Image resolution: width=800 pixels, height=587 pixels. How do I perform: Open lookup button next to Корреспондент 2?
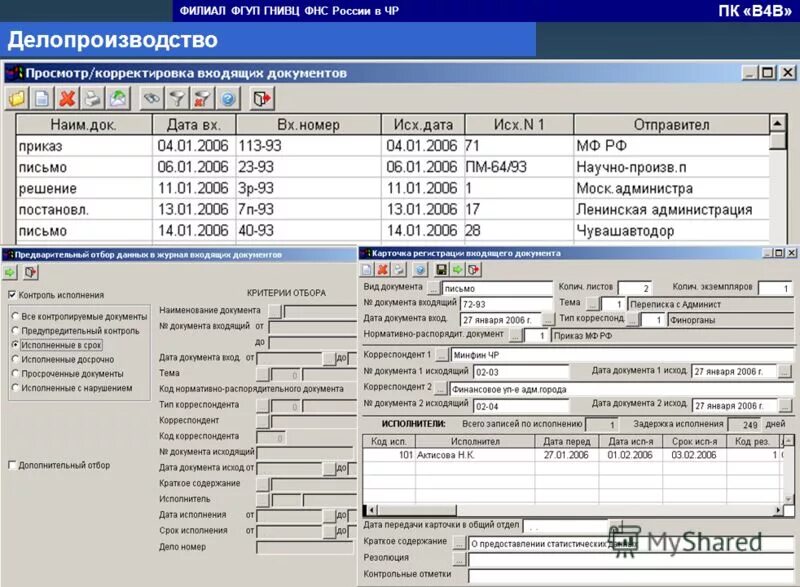pos(442,389)
